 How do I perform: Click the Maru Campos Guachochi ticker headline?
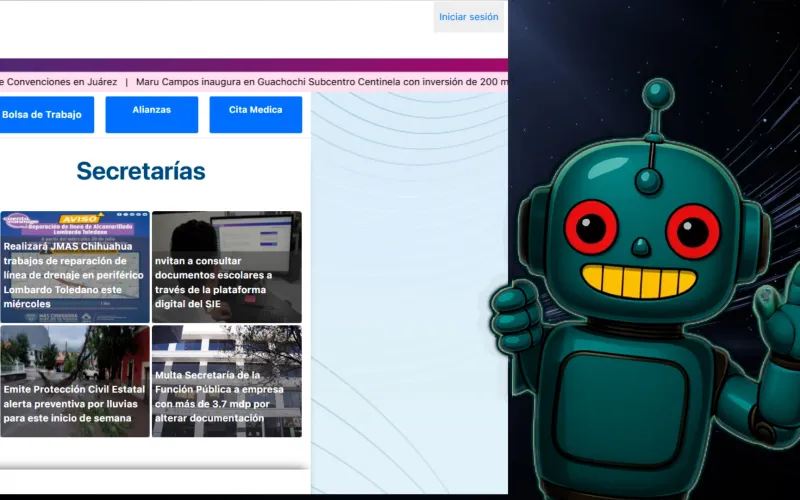point(322,82)
